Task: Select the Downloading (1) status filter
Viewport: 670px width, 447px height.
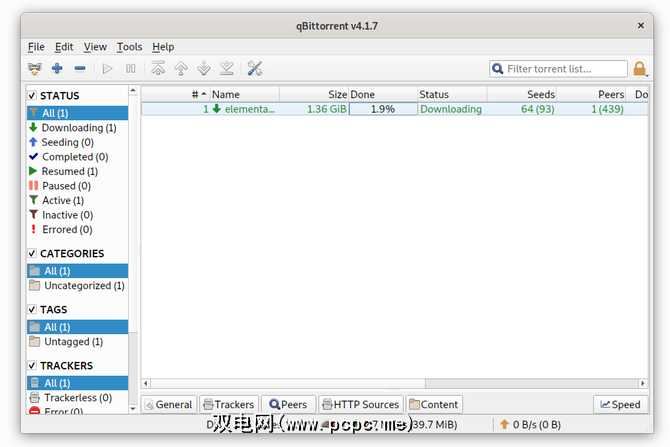Action: tap(78, 128)
